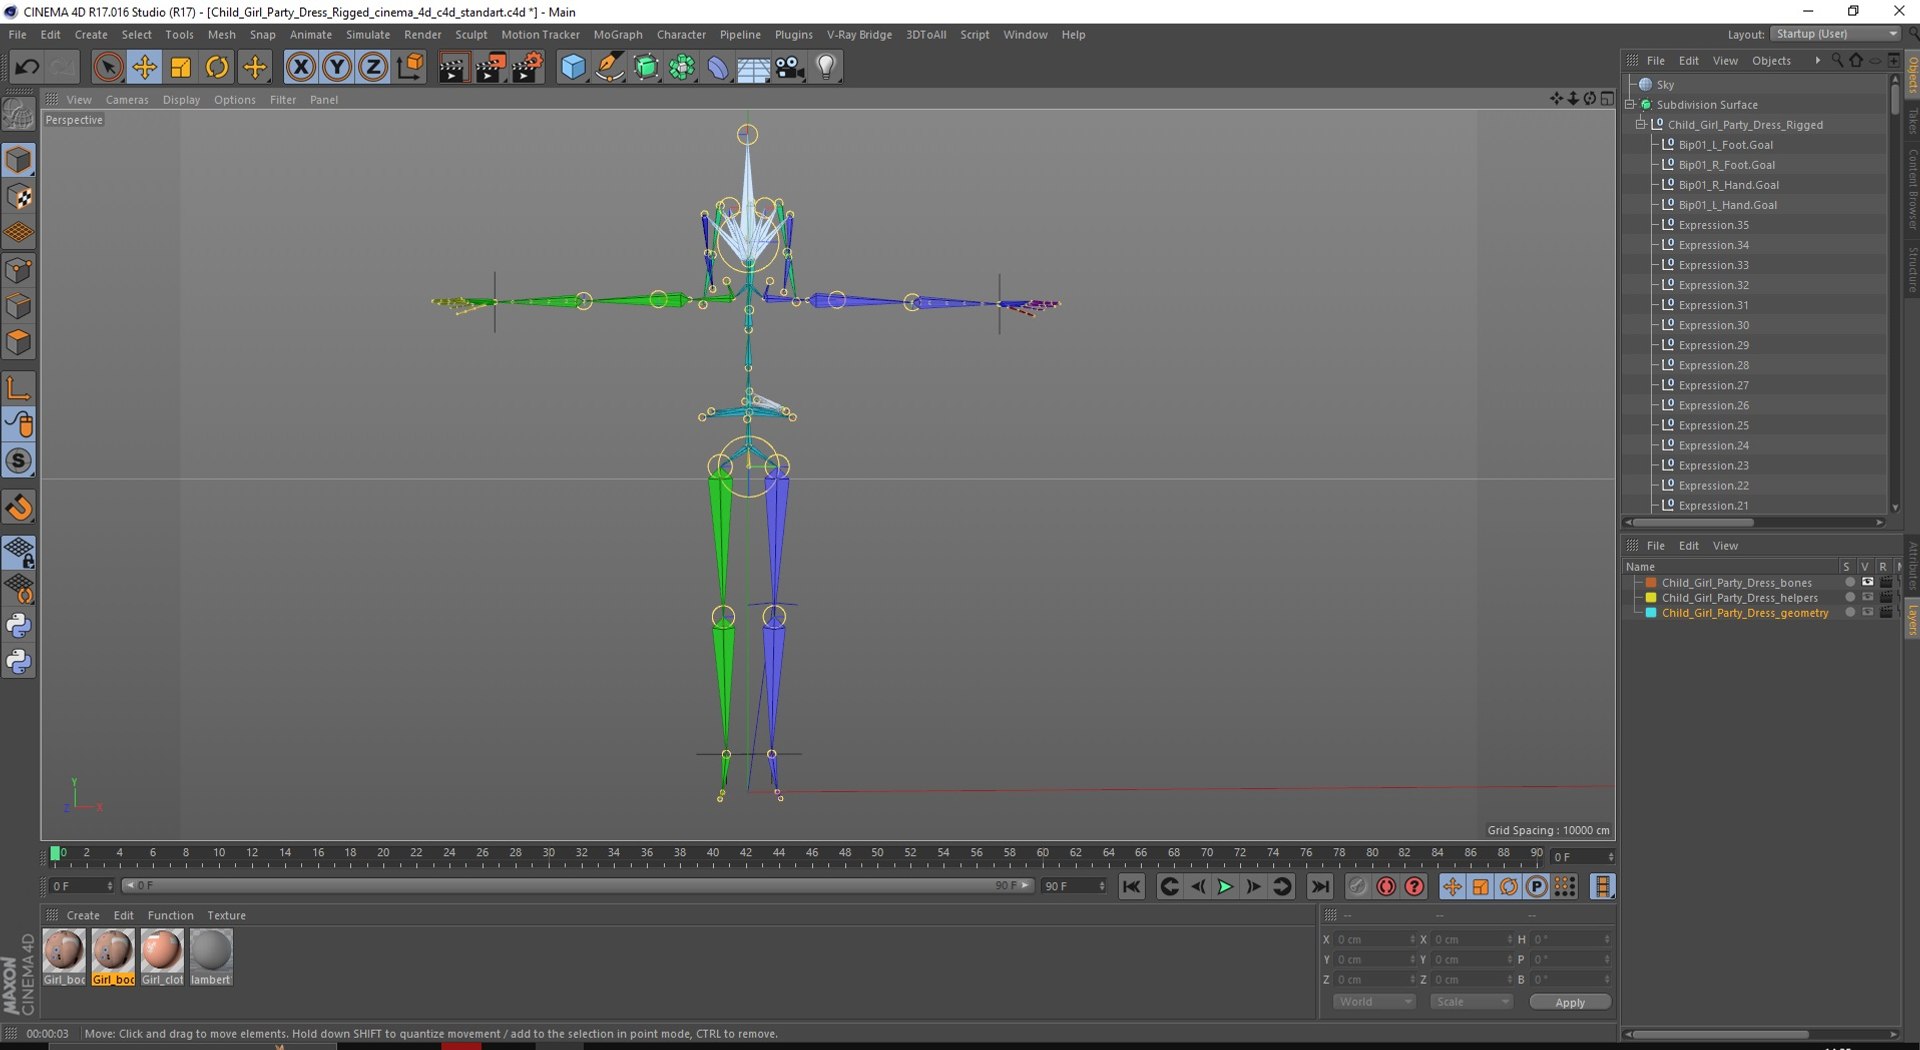Screen dimensions: 1920x1050
Task: Collapse Child_Girl_Party_Dress_Rigged hierarchy
Action: (1641, 125)
